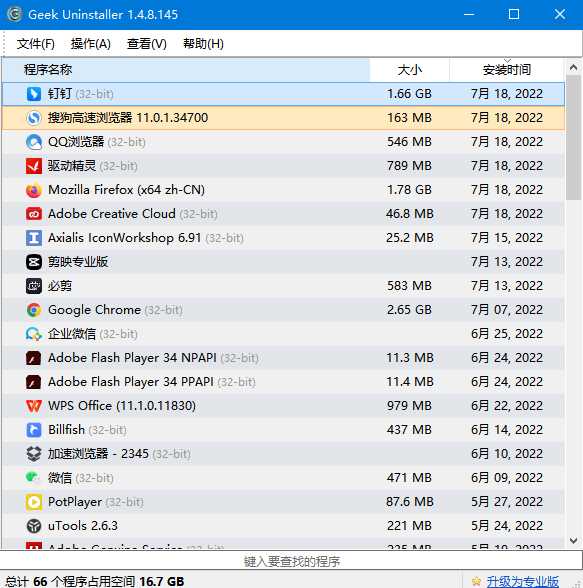This screenshot has width=583, height=588.
Task: Click the 7月 15, 2022 install date
Action: pos(507,238)
